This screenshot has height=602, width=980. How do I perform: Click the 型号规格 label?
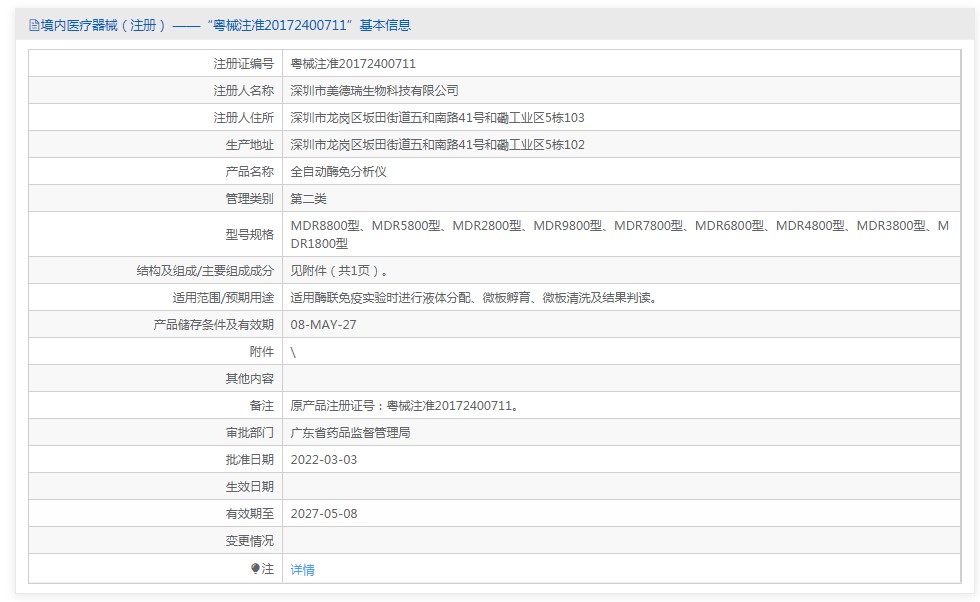tap(249, 234)
